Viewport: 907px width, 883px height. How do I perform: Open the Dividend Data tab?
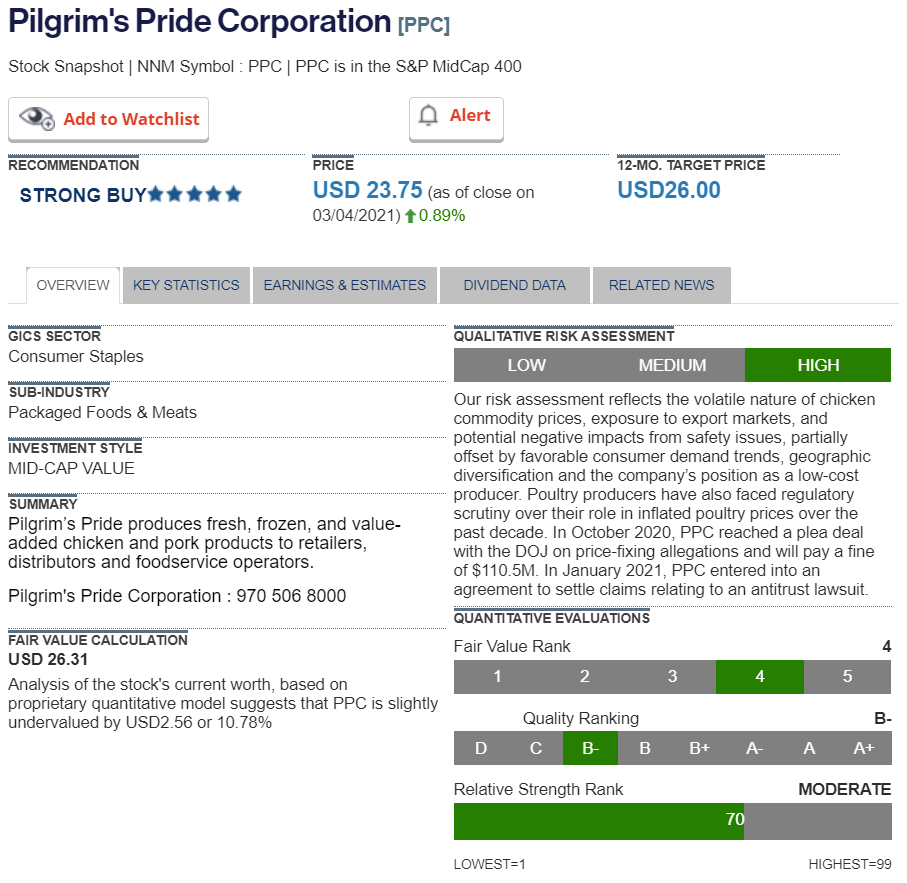(515, 285)
